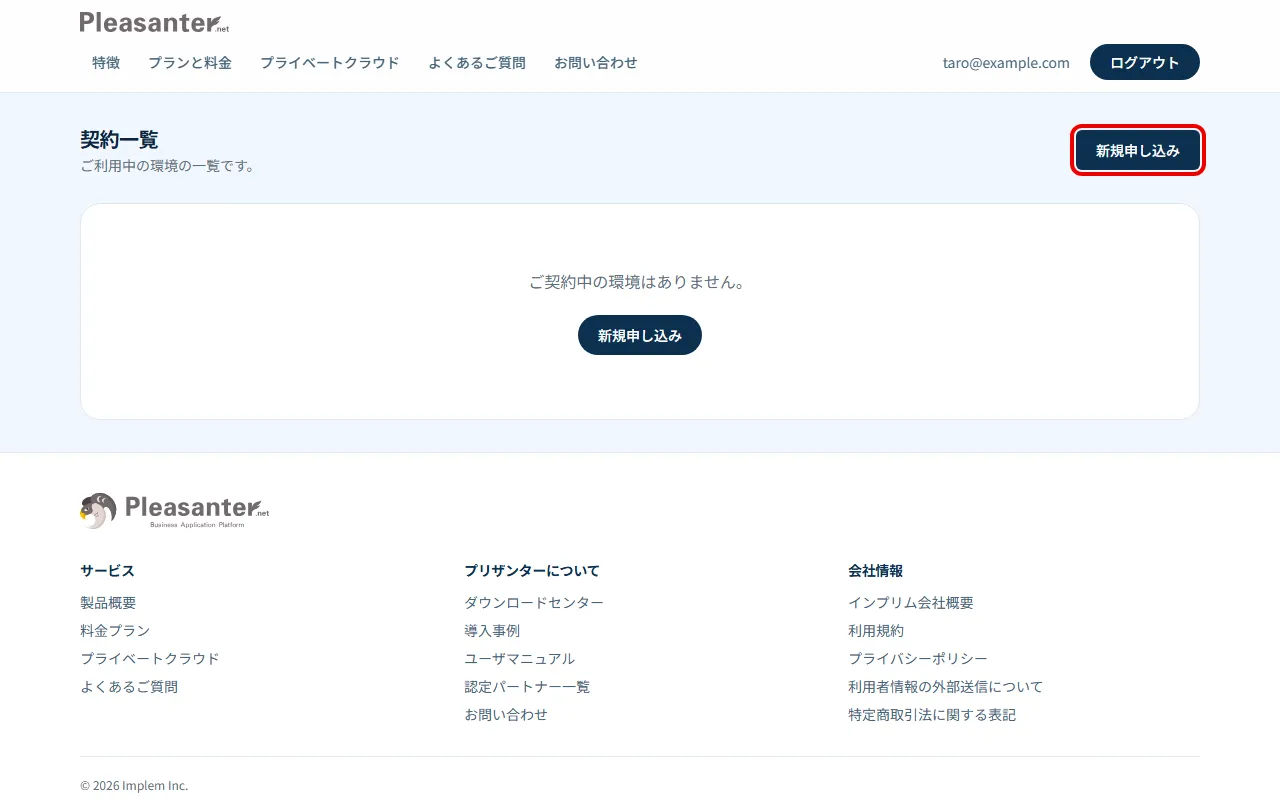
Task: Click the 会社情報 footer heading
Action: (876, 571)
